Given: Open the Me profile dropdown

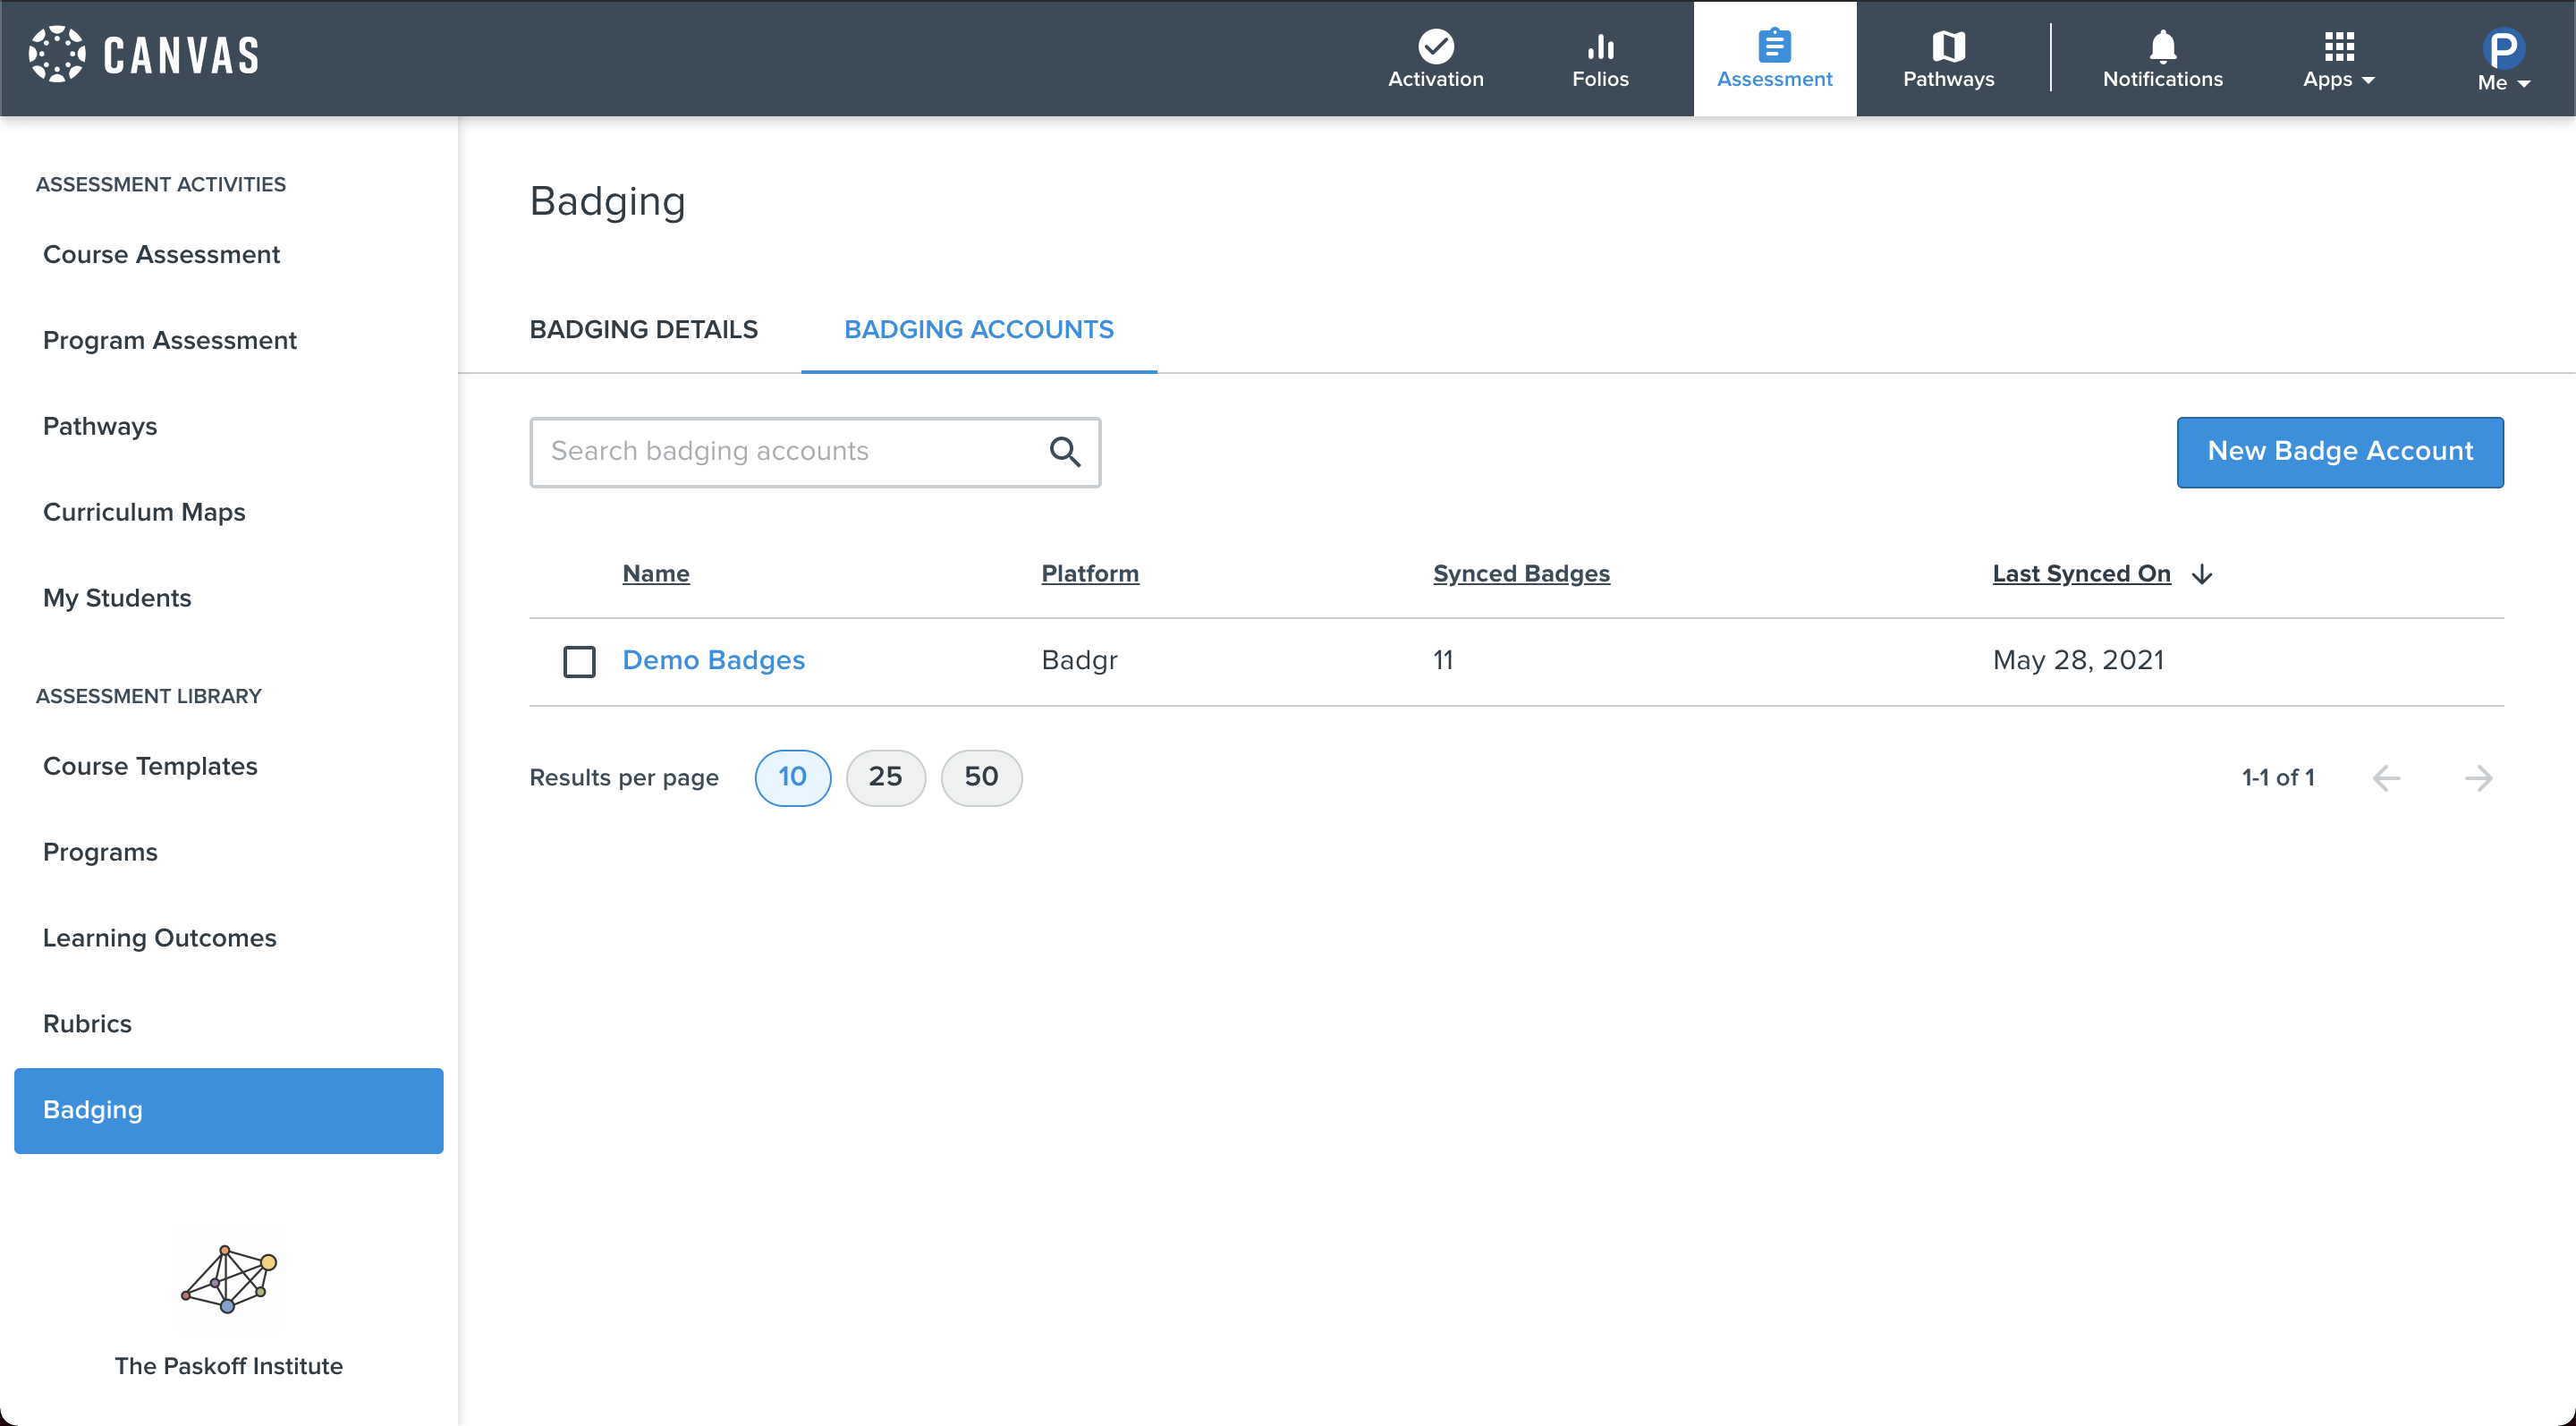Looking at the screenshot, I should pyautogui.click(x=2503, y=58).
